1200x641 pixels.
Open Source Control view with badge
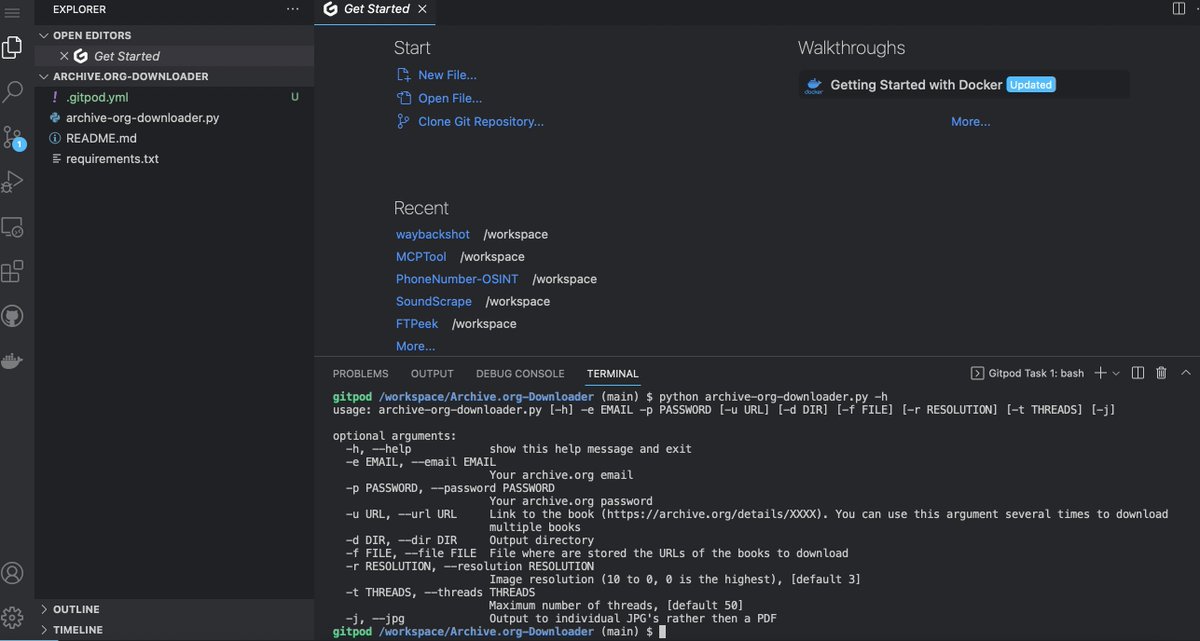13,138
